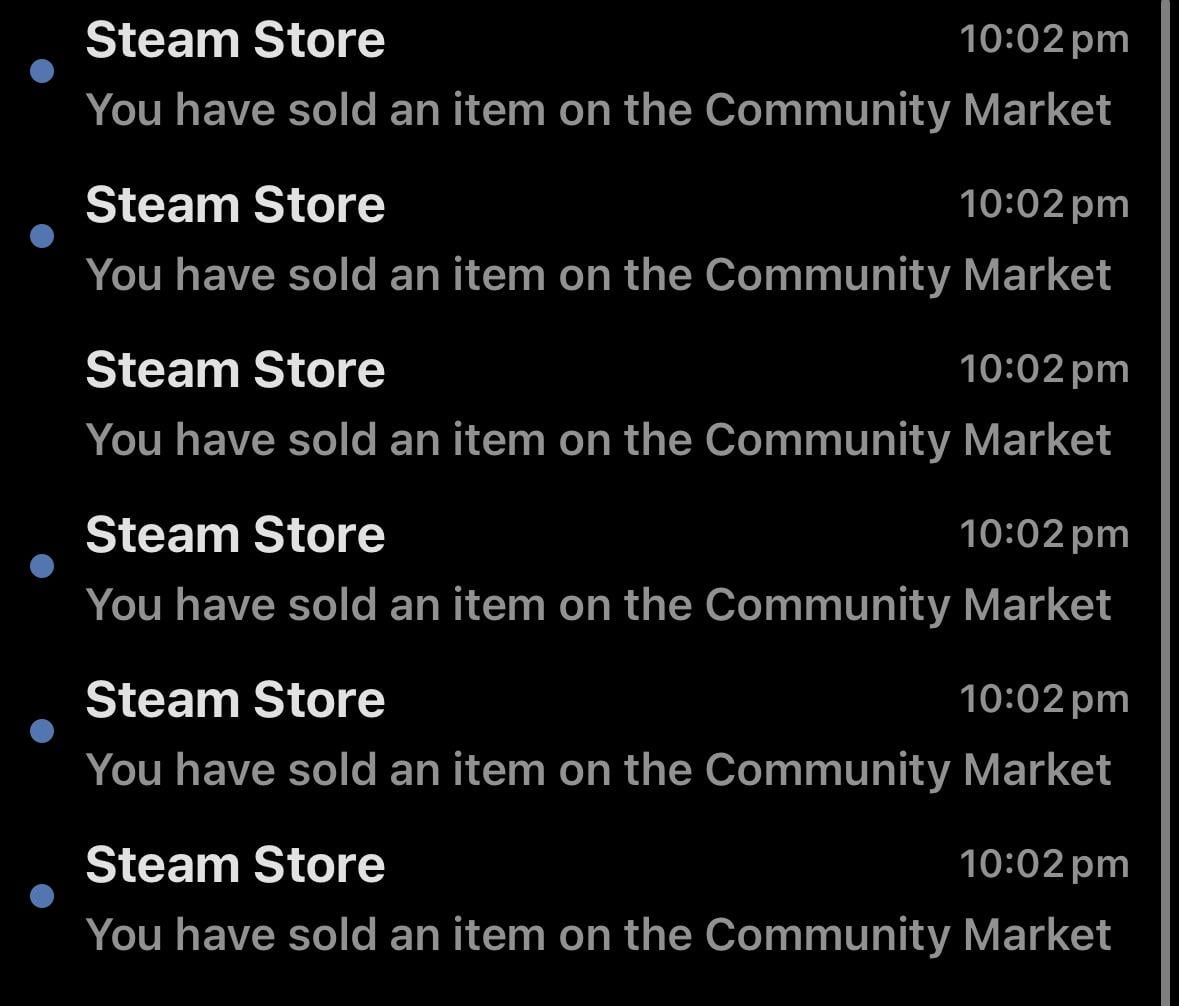Click the second email's Community Market subject line
The image size is (1179, 1006).
click(598, 275)
